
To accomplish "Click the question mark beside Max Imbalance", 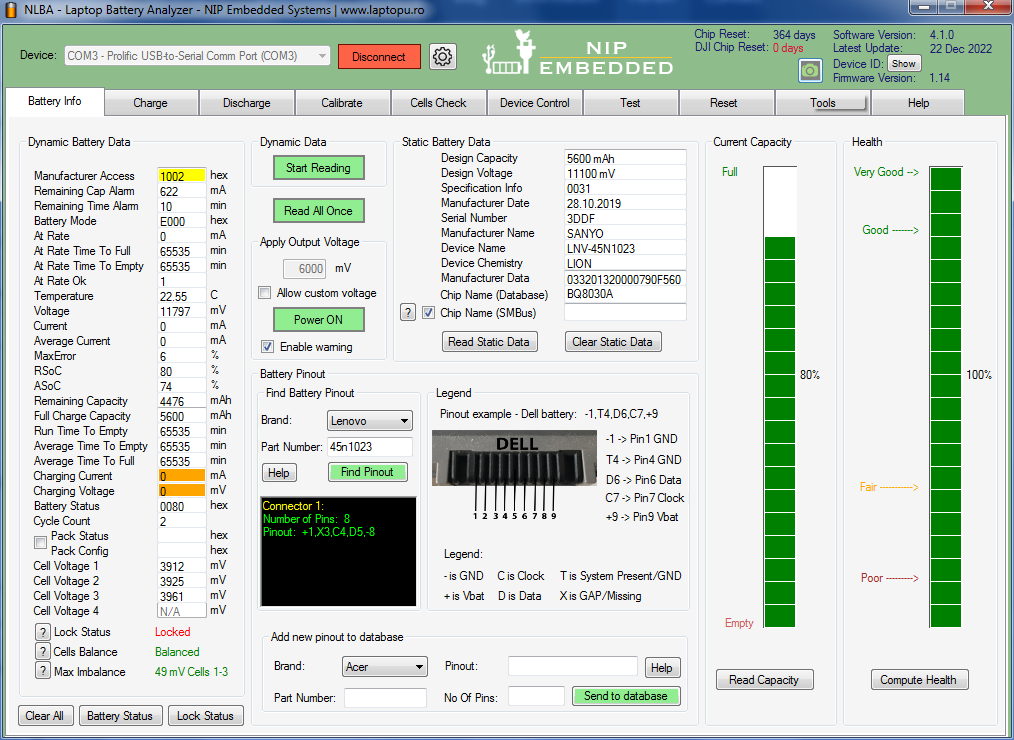I will 42,672.
